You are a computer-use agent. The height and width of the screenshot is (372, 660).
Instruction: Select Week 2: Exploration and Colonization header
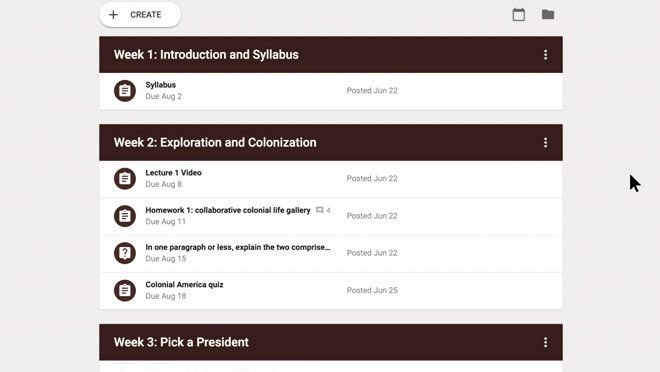pyautogui.click(x=215, y=143)
